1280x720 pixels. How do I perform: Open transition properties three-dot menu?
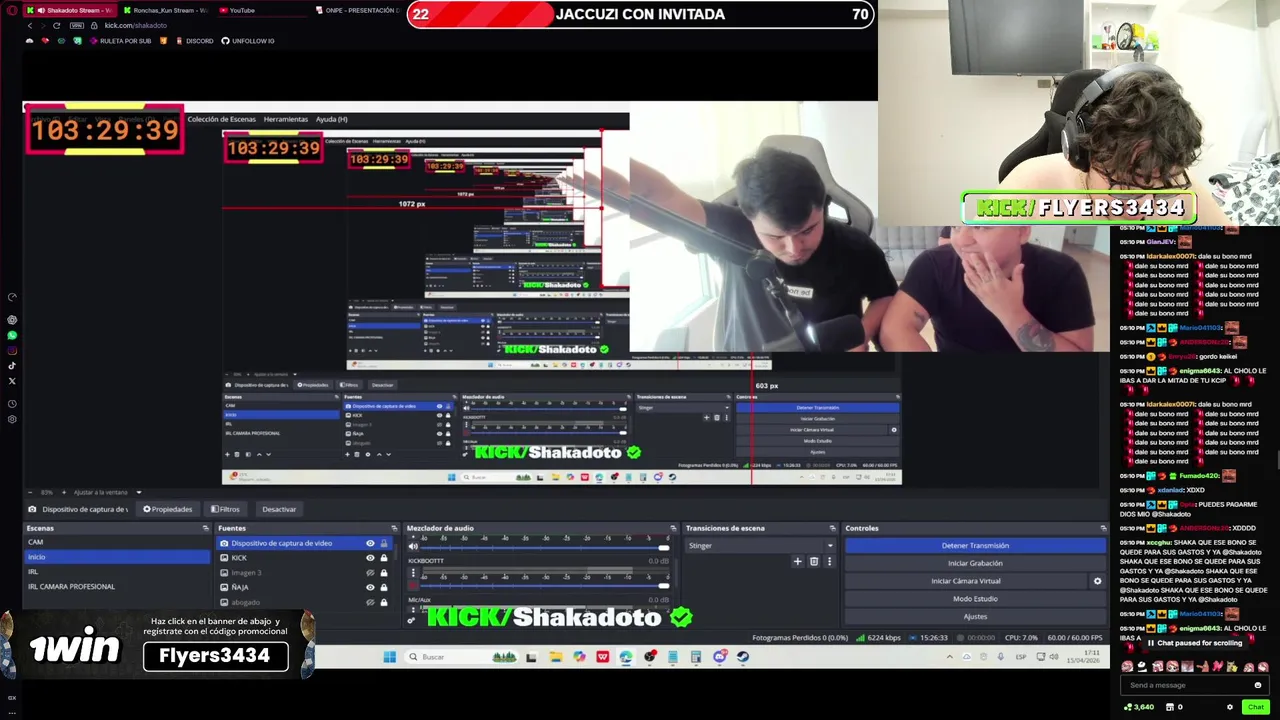point(829,562)
